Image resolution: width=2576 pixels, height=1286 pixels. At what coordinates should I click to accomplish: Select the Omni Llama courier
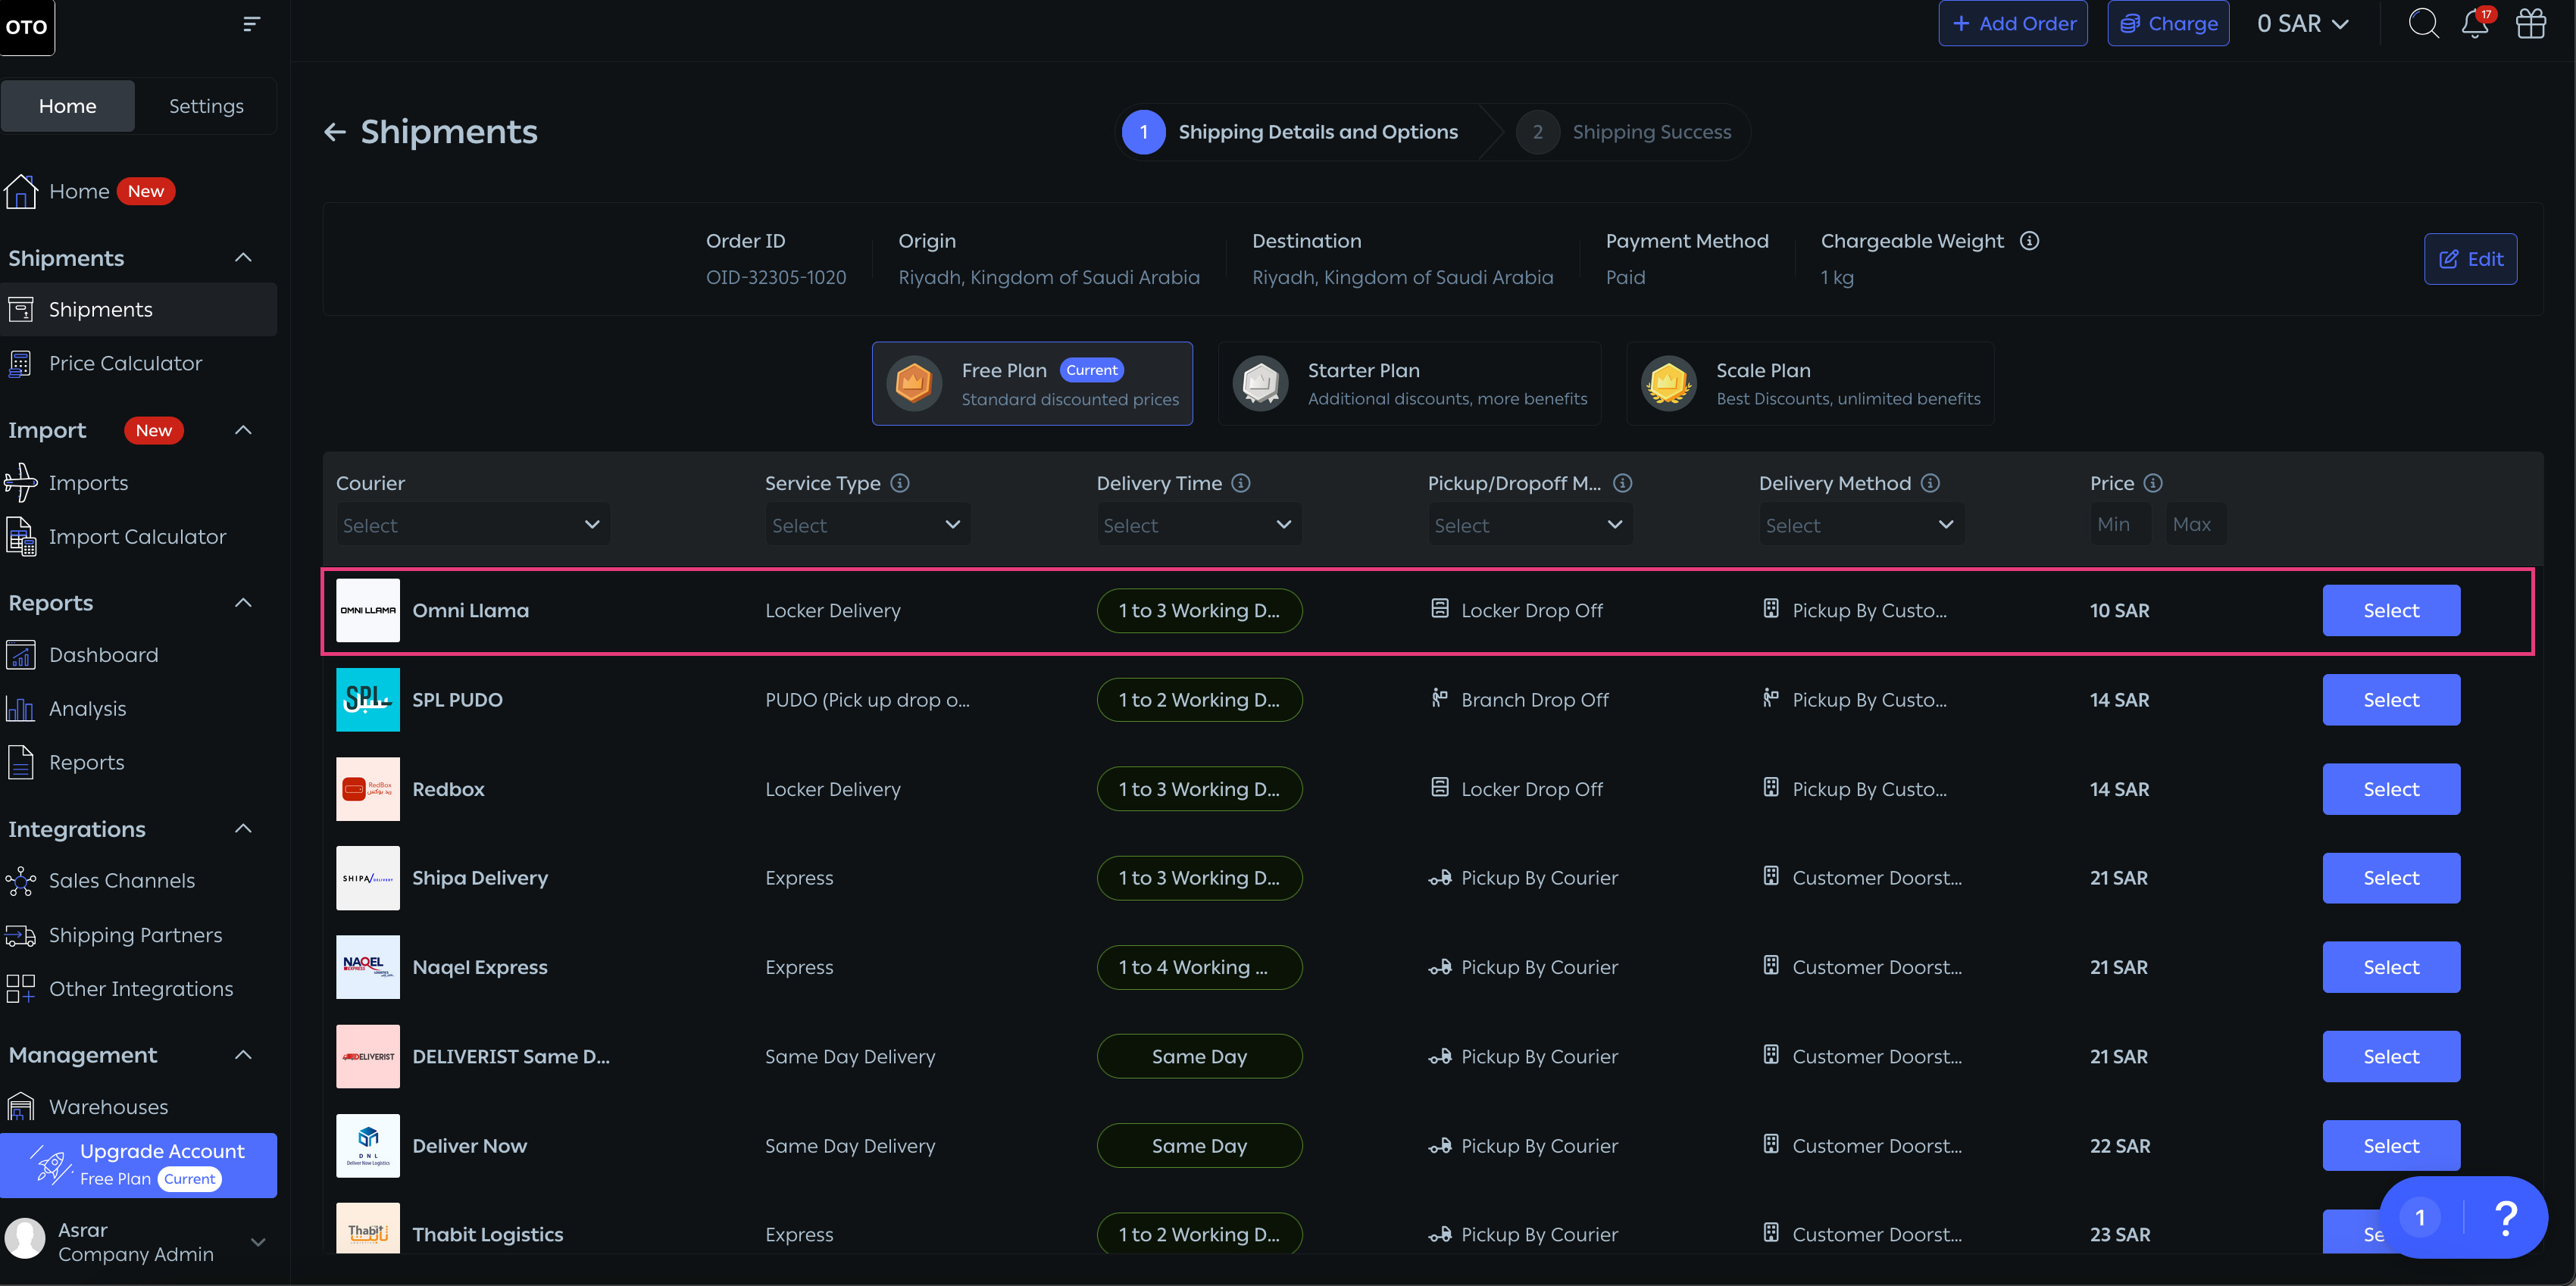pos(2390,610)
